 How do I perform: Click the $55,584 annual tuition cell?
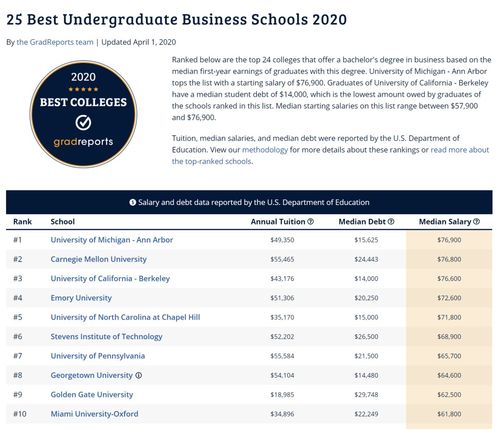pyautogui.click(x=282, y=356)
